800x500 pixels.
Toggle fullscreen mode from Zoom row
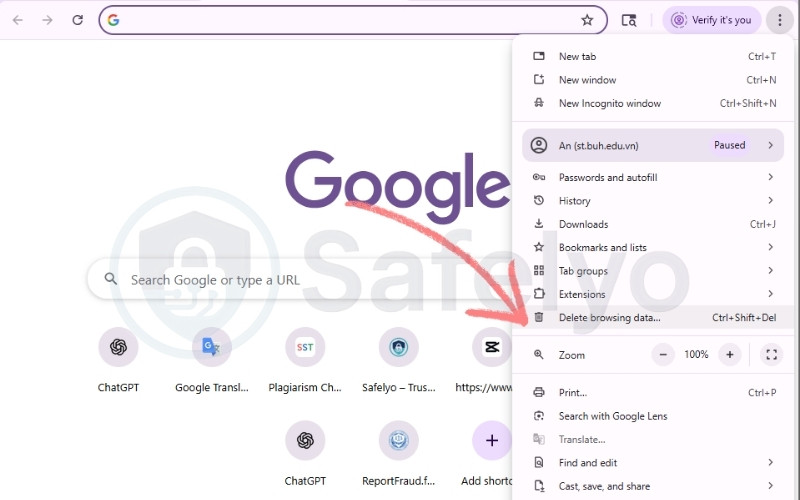click(x=771, y=355)
